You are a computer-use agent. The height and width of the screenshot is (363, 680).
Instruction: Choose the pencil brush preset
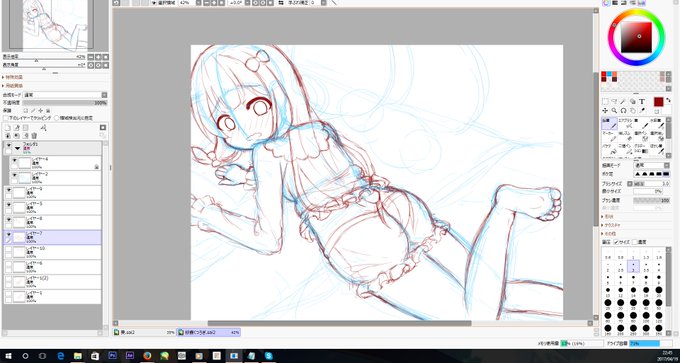(609, 124)
